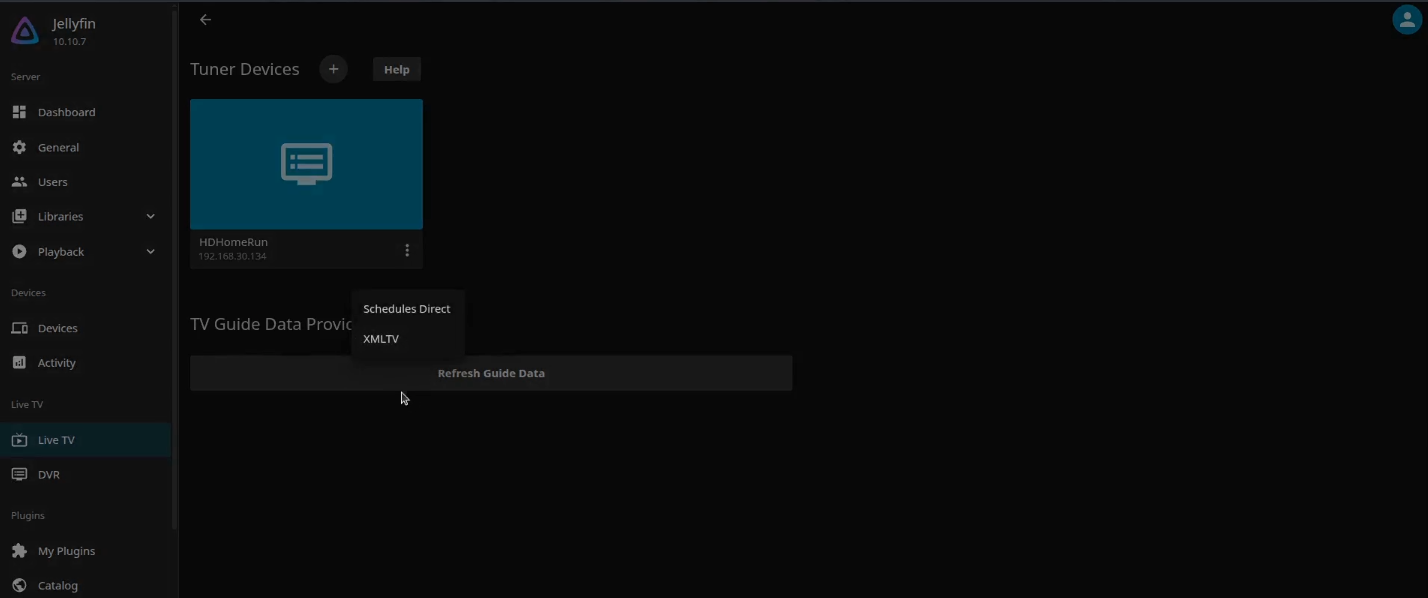Open the plugin Catalog page
The width and height of the screenshot is (1428, 598).
coord(85,585)
